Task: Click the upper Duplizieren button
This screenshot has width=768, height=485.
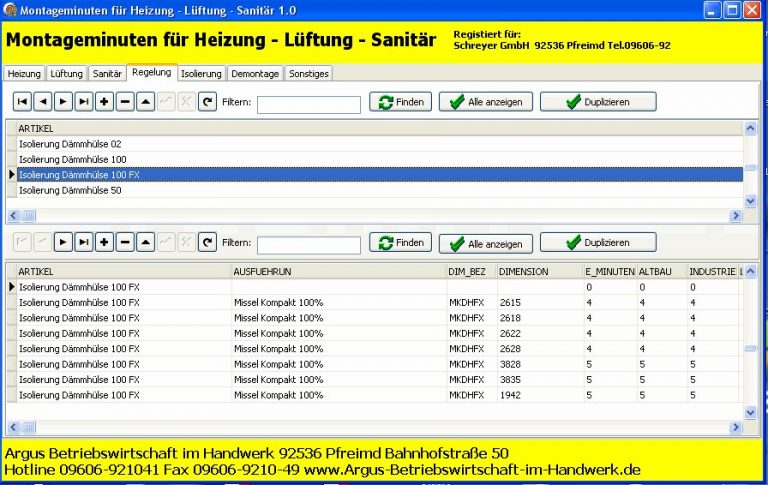Action: tap(598, 102)
